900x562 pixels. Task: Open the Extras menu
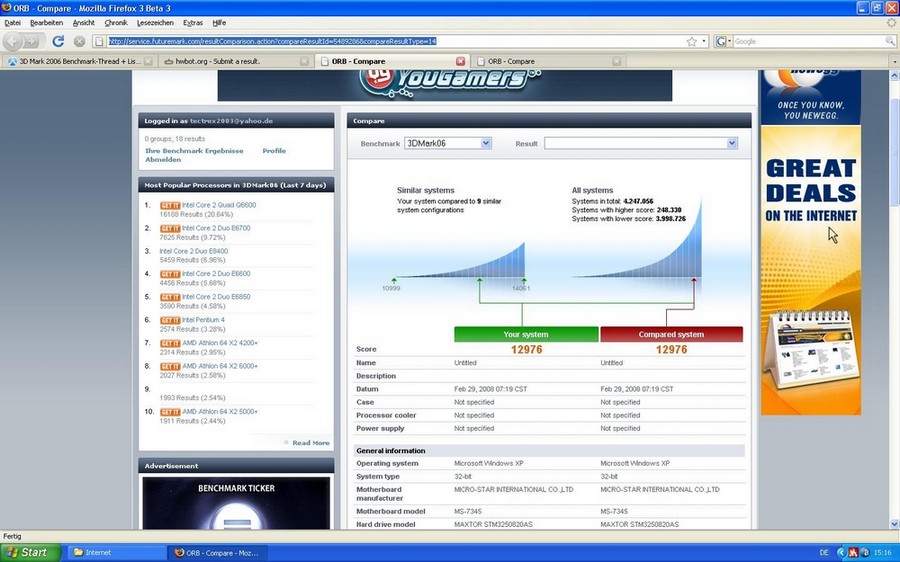pyautogui.click(x=193, y=23)
